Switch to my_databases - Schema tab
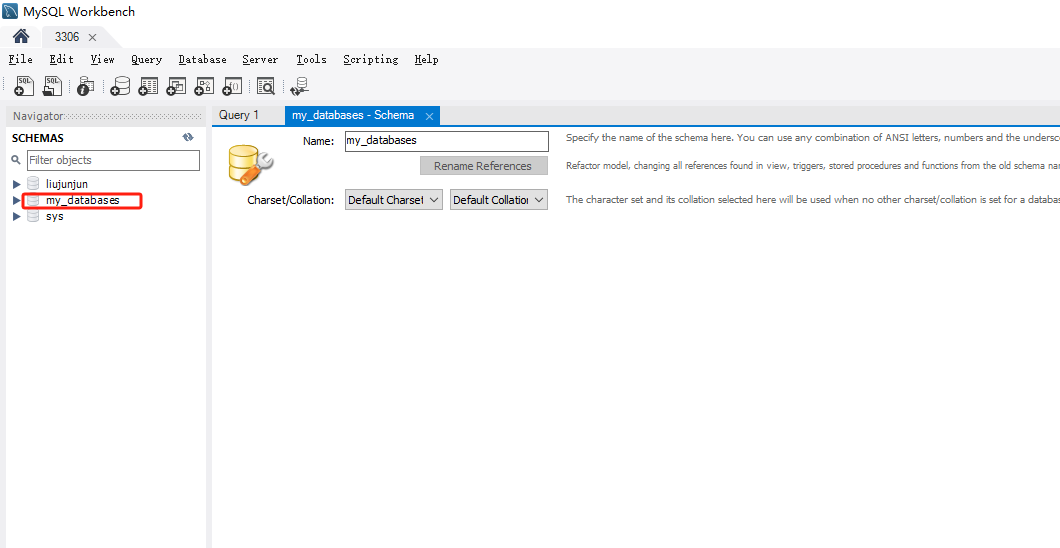 click(x=353, y=116)
